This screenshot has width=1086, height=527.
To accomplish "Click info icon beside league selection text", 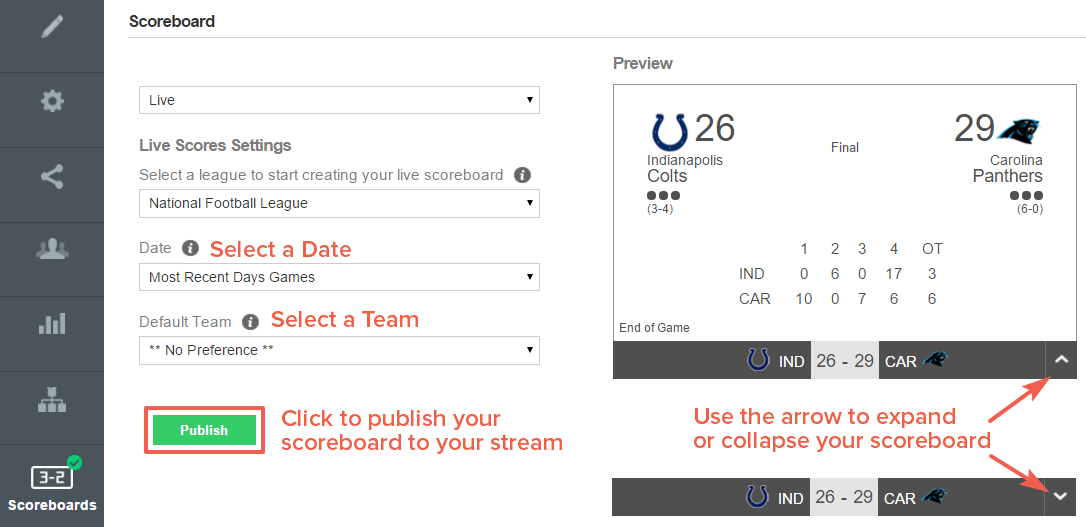I will click(x=522, y=175).
